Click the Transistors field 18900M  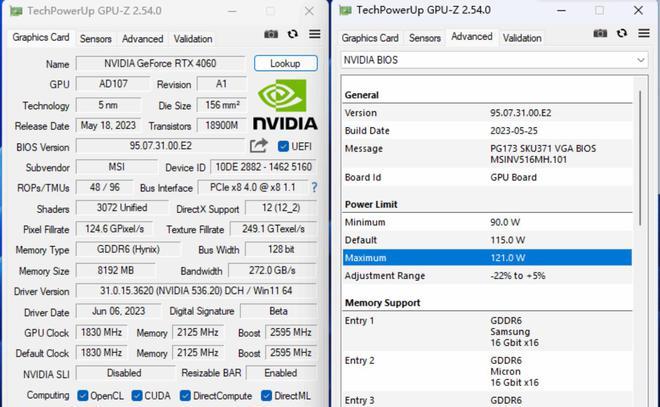point(222,125)
